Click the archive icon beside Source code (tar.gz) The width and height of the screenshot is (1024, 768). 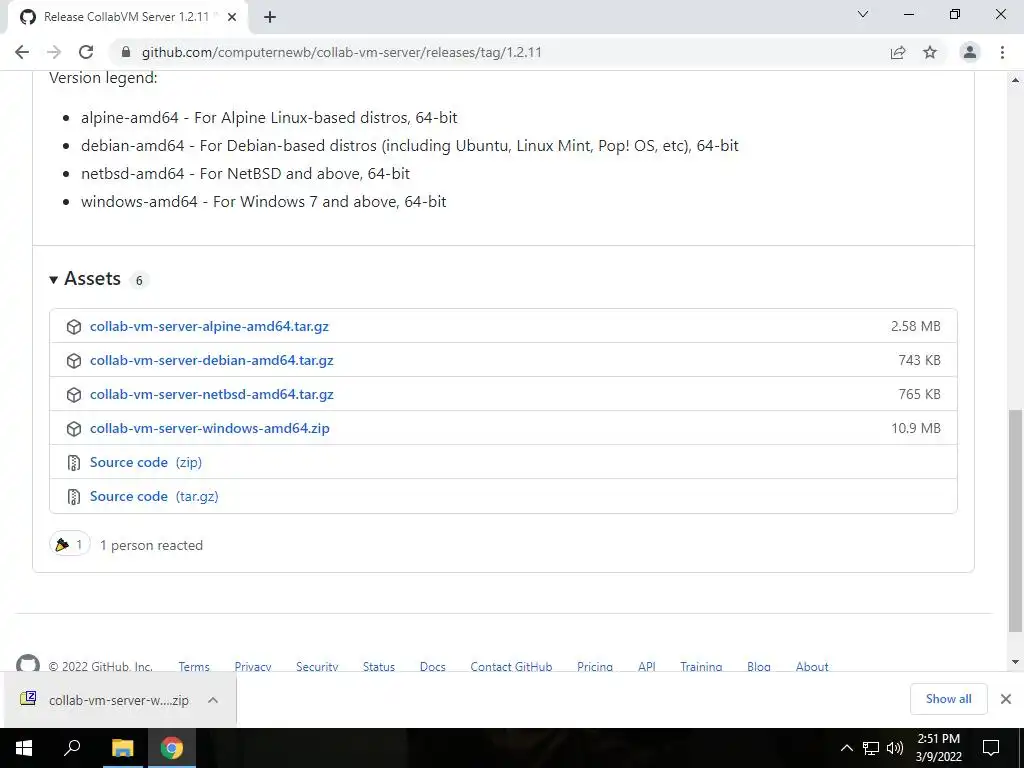74,496
